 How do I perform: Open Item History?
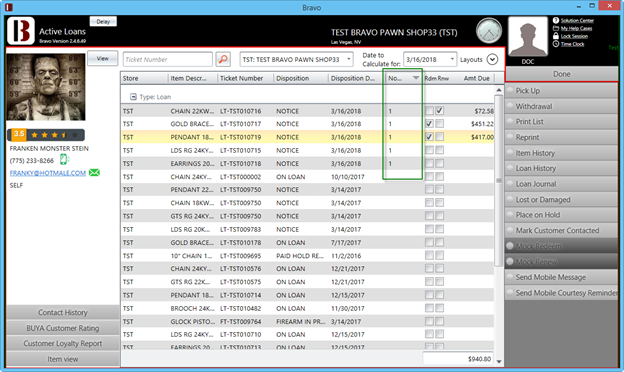click(x=562, y=153)
